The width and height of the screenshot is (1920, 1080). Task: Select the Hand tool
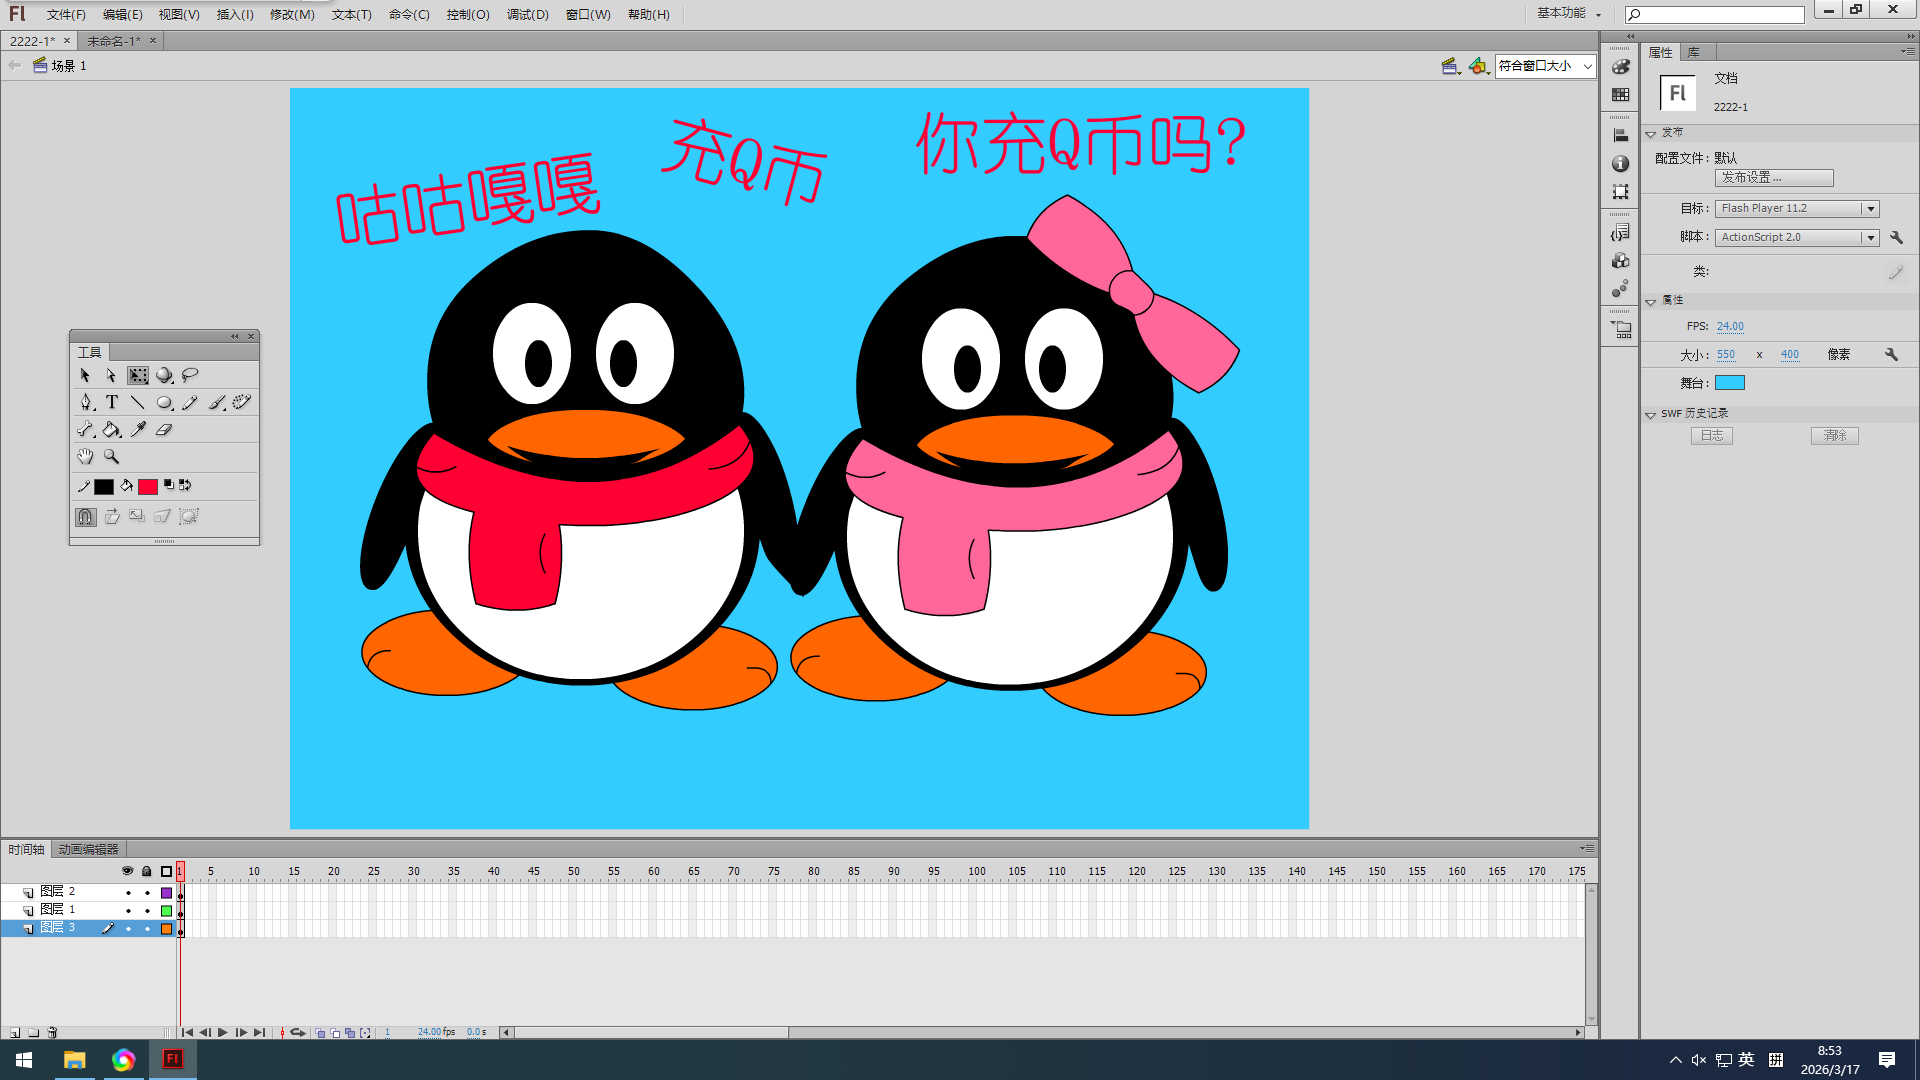coord(84,456)
